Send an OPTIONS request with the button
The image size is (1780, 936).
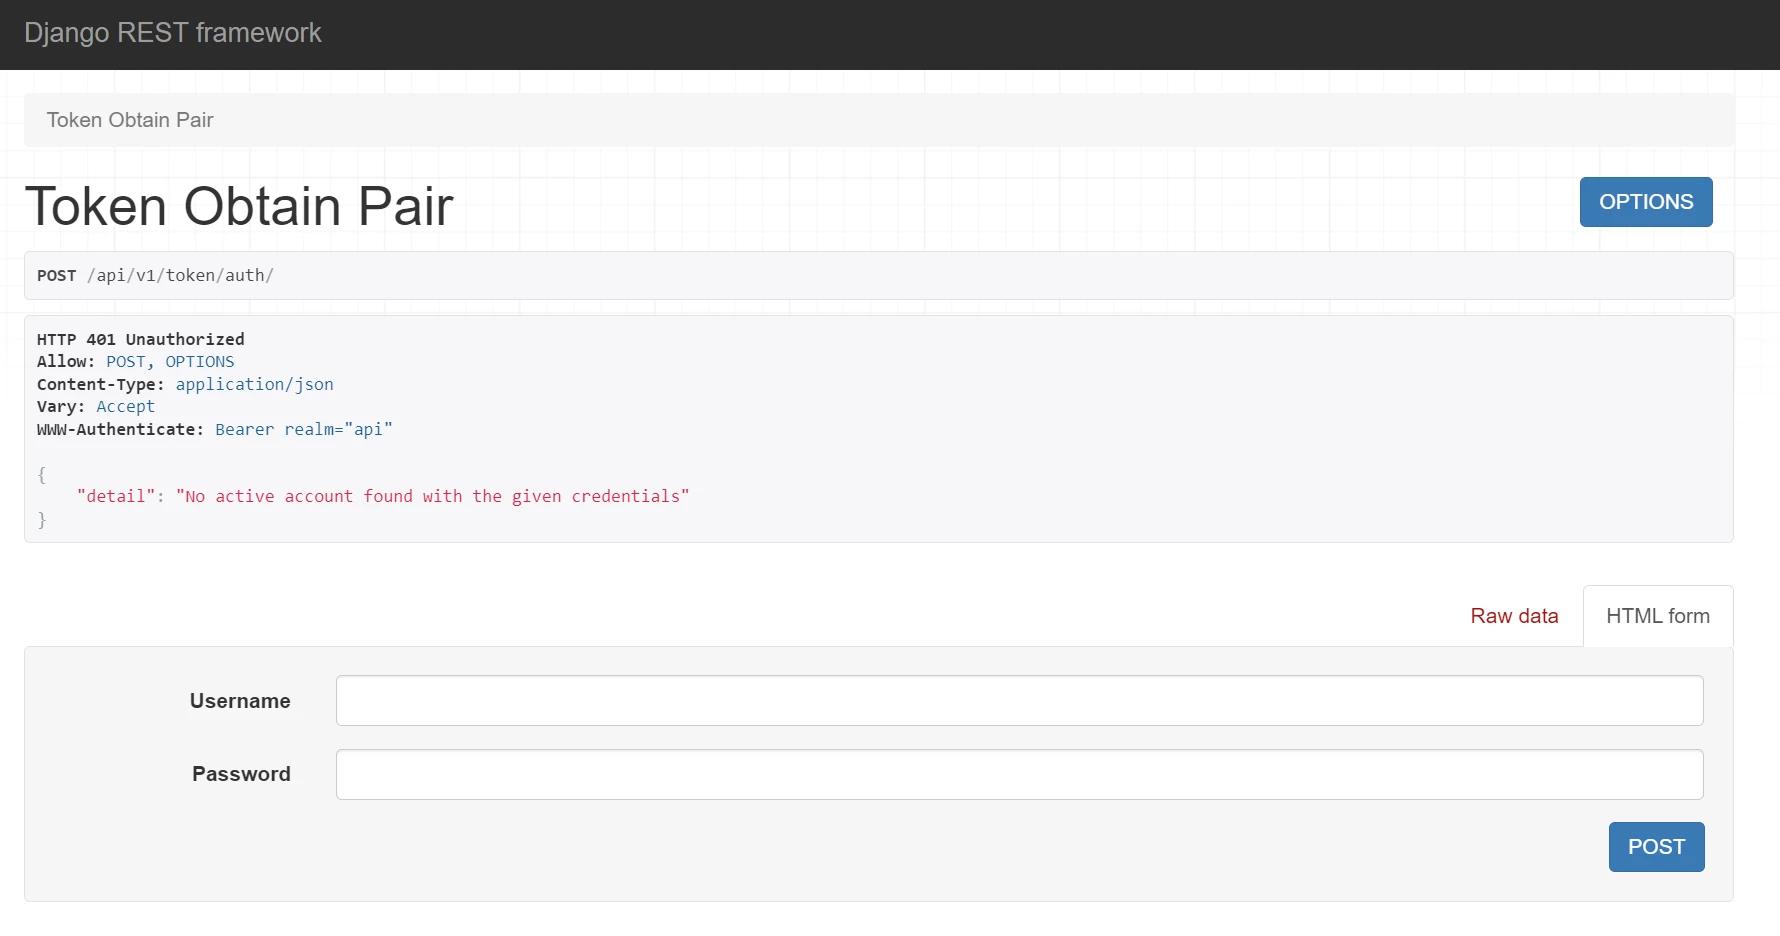[x=1646, y=202]
